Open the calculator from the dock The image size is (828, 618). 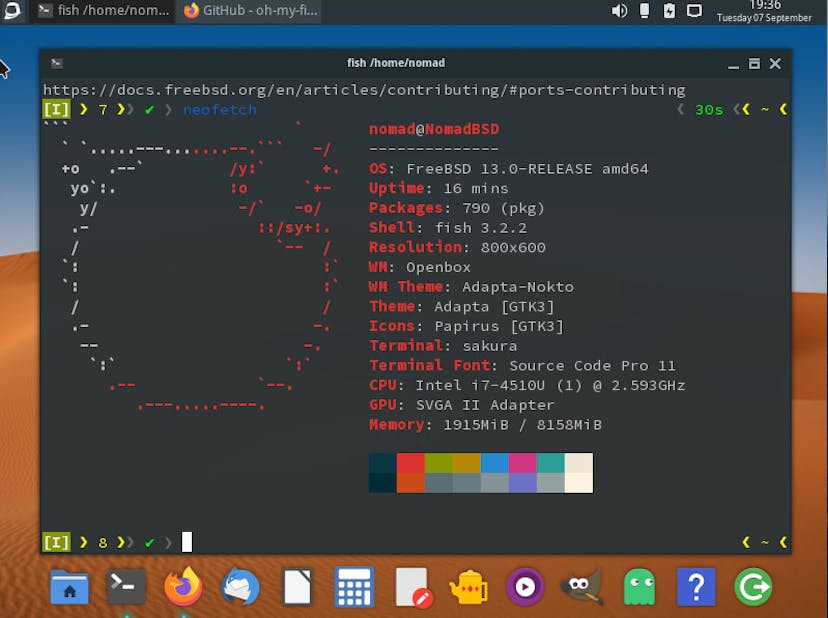click(353, 587)
